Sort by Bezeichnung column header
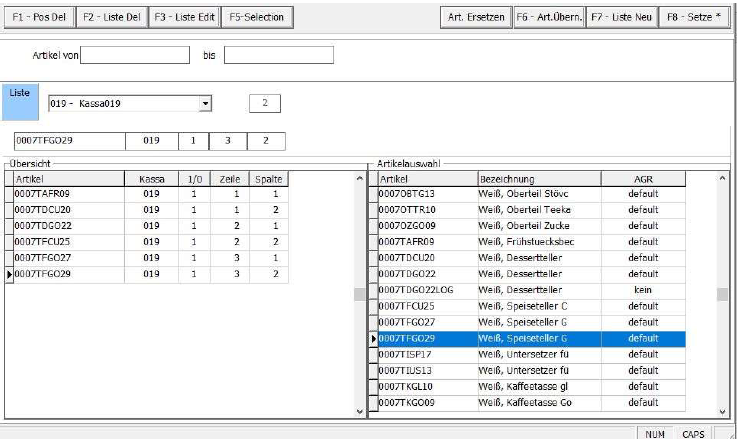 click(539, 178)
